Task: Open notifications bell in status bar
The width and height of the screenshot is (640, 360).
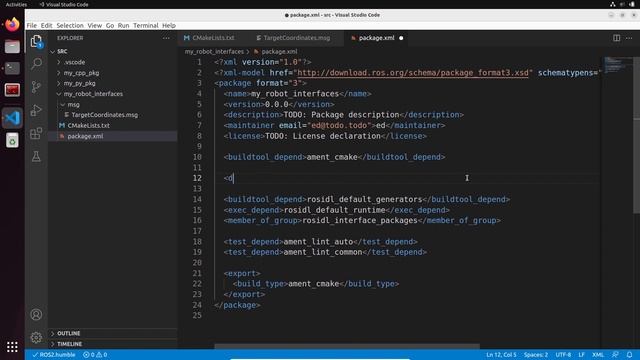Action: pyautogui.click(x=629, y=355)
